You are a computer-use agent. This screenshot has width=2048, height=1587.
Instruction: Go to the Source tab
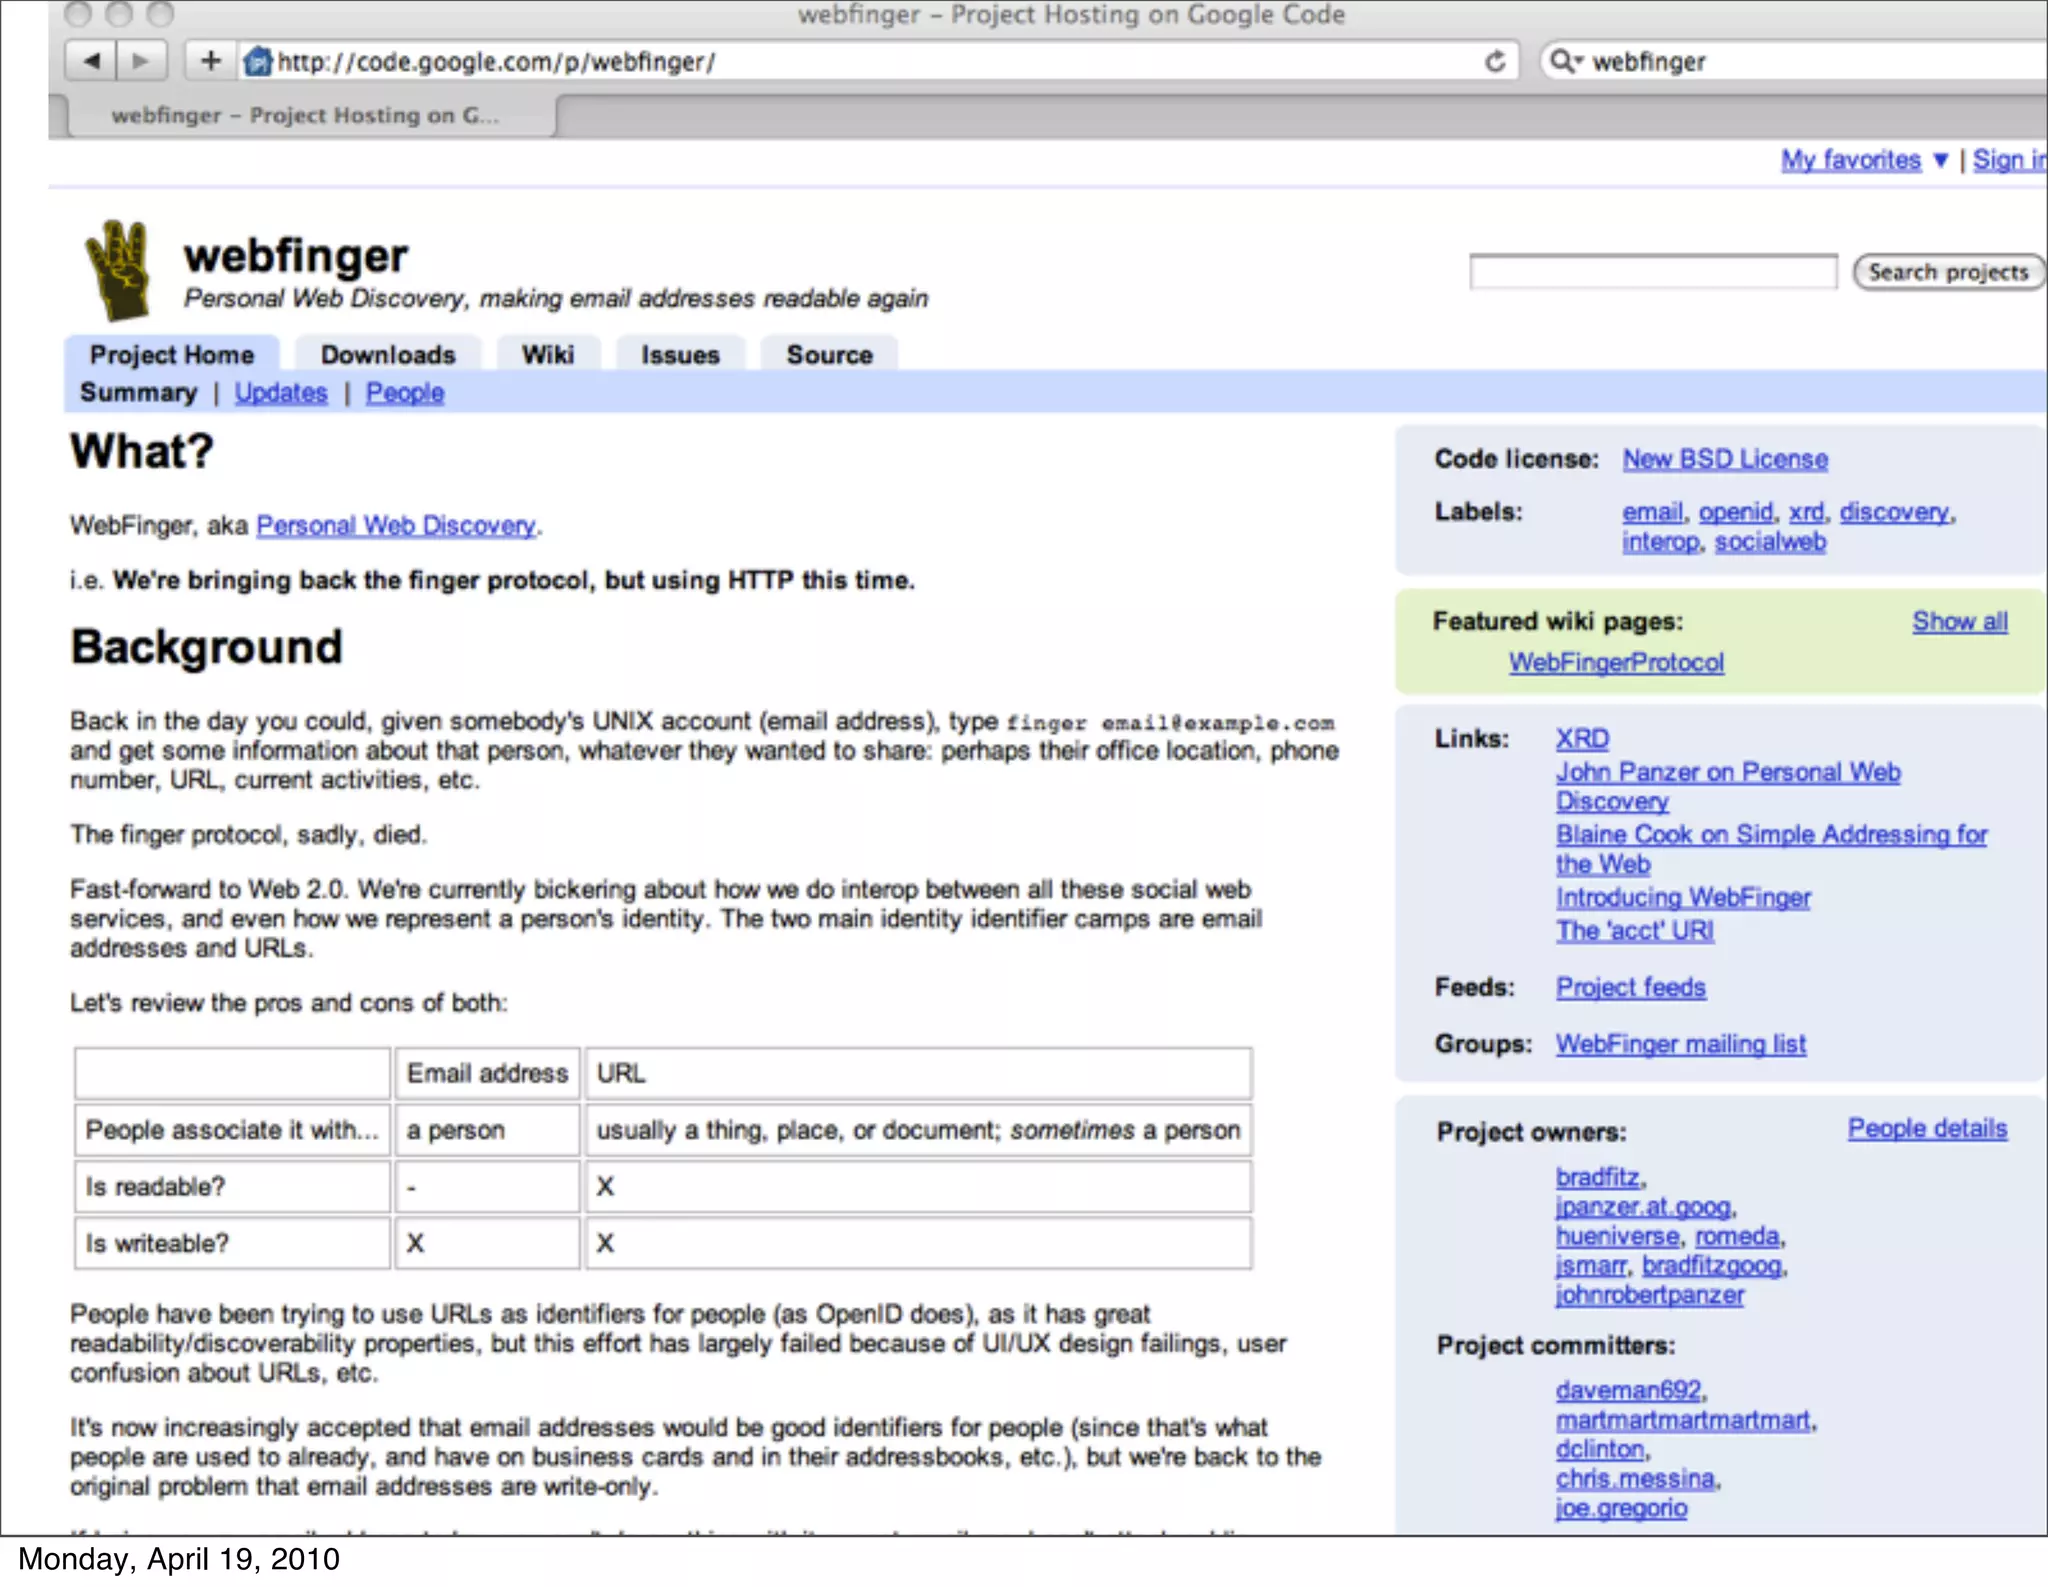[829, 355]
